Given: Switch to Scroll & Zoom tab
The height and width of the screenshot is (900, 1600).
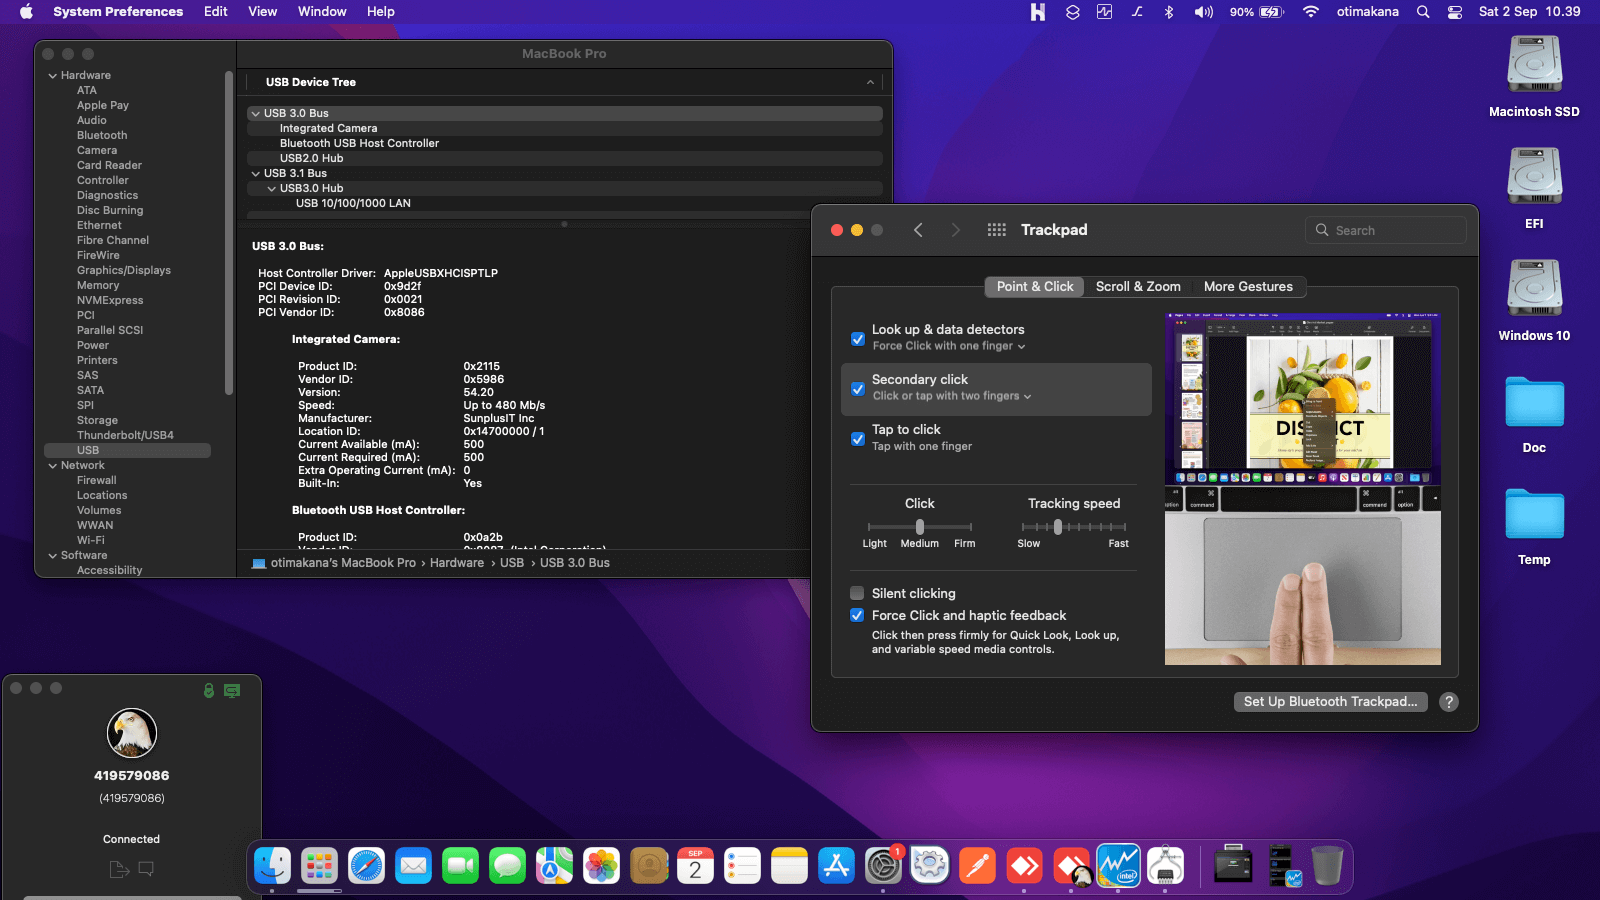Looking at the screenshot, I should (x=1138, y=286).
